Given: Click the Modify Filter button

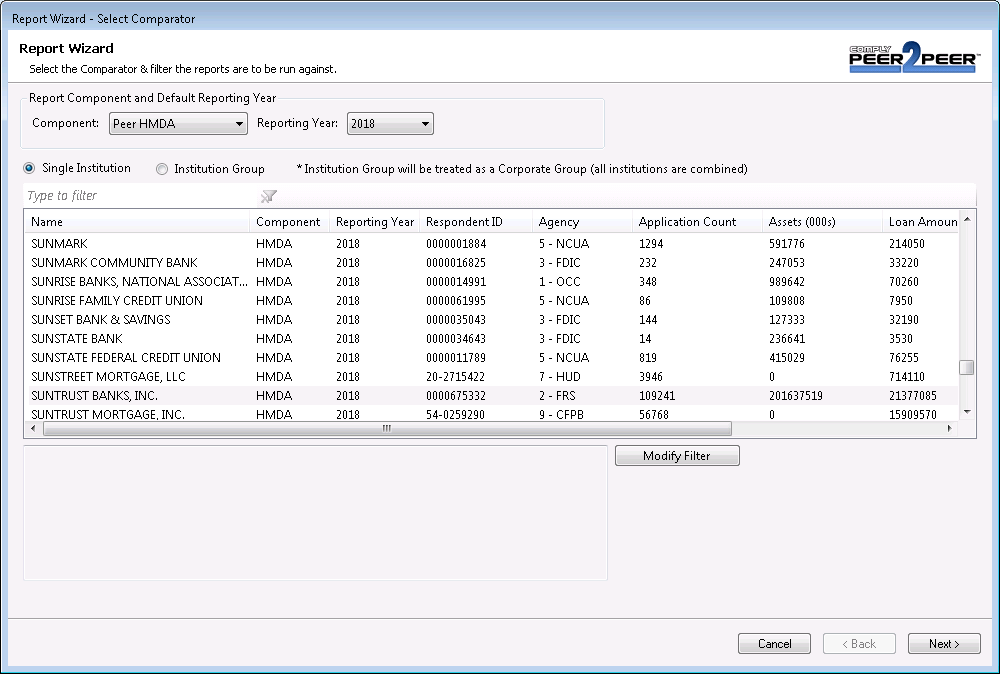Looking at the screenshot, I should 677,456.
